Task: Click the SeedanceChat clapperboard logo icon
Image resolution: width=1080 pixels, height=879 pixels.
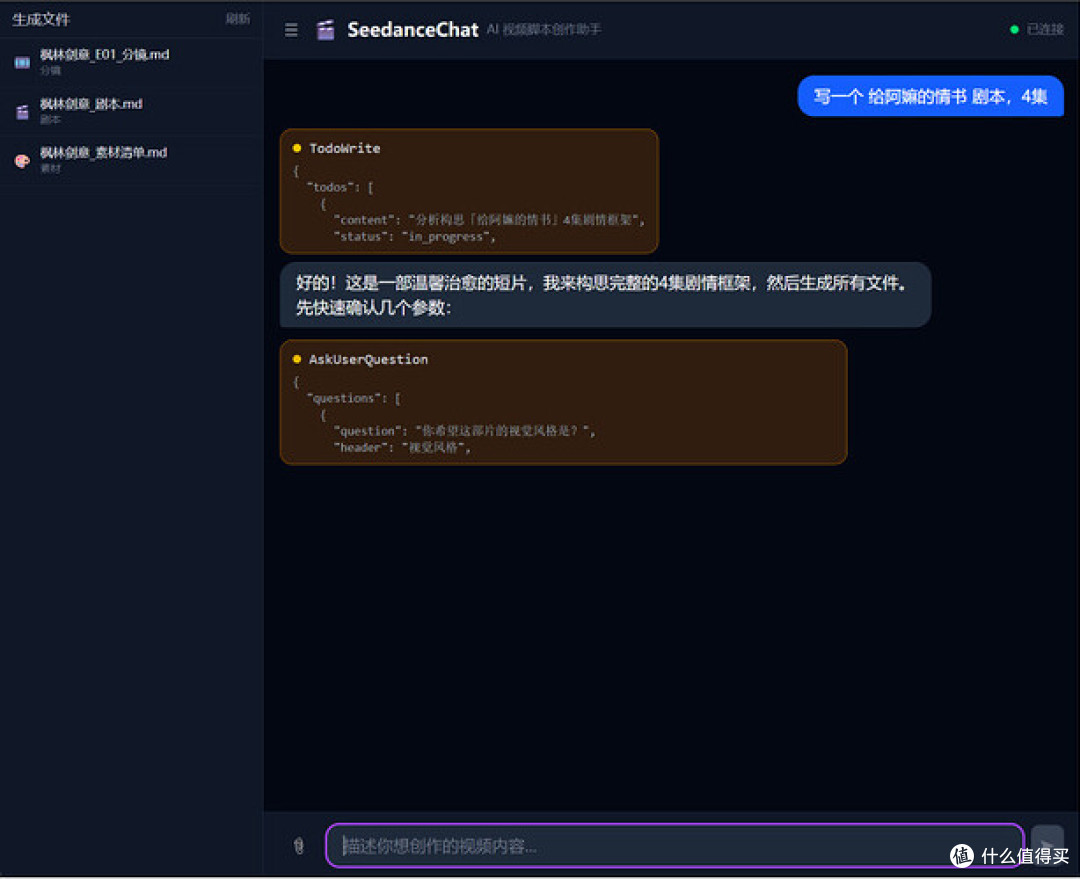Action: click(x=326, y=30)
